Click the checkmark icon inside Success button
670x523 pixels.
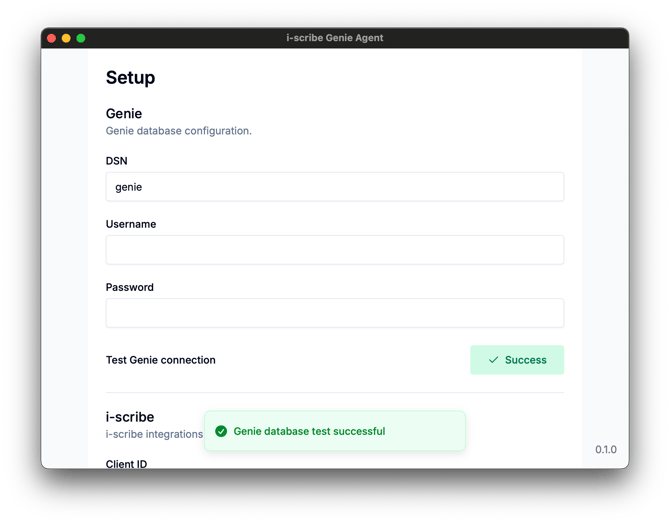(x=493, y=360)
